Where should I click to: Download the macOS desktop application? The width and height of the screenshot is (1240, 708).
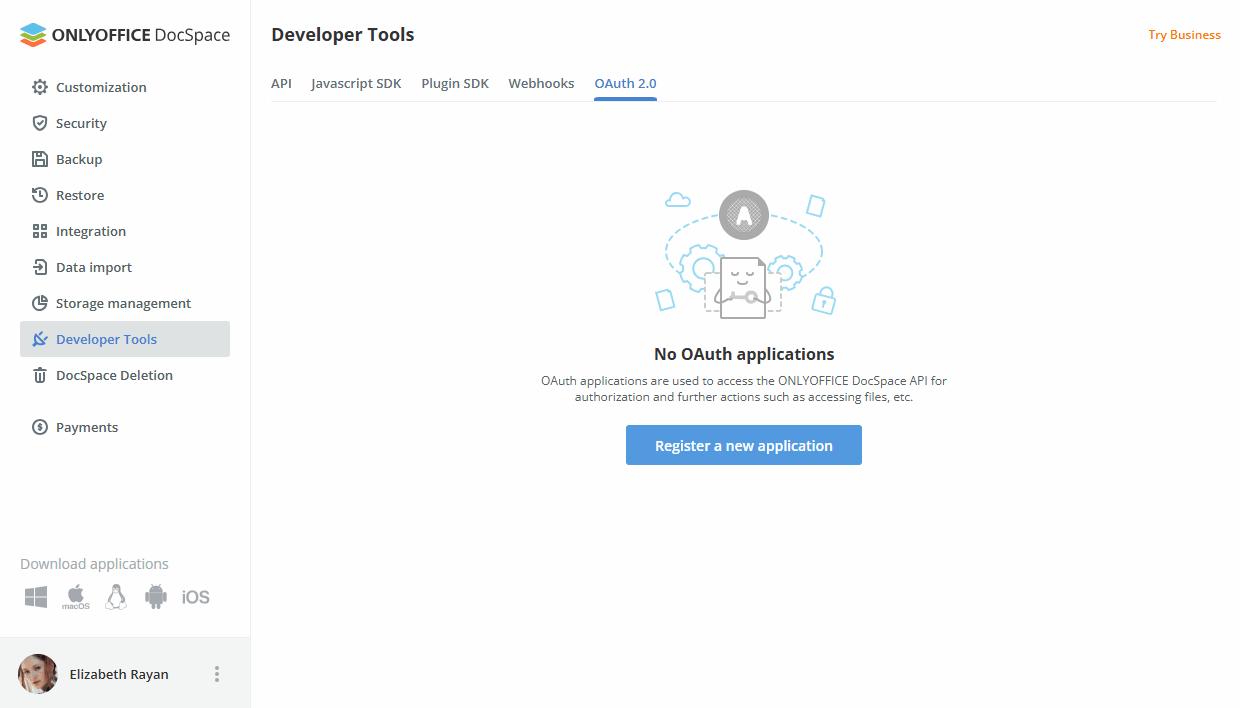pyautogui.click(x=76, y=597)
